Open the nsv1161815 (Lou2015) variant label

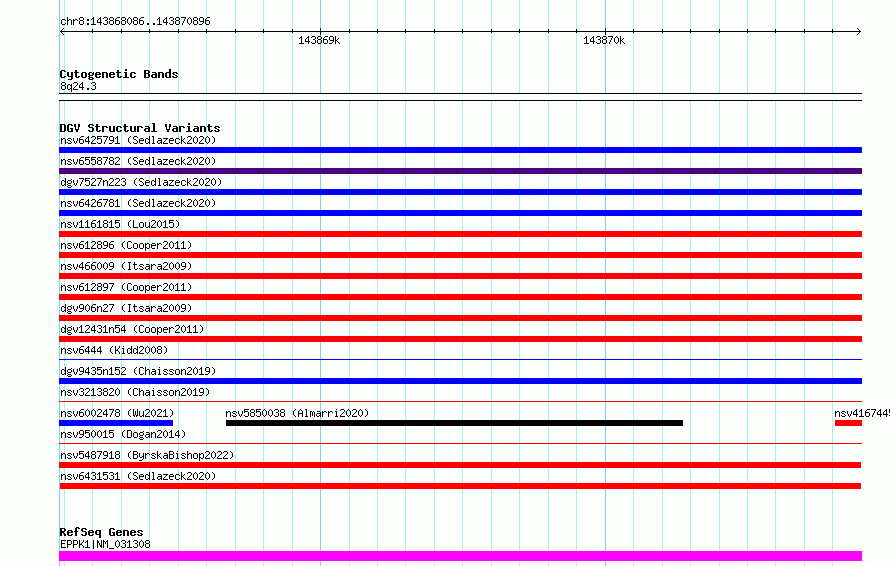(120, 224)
